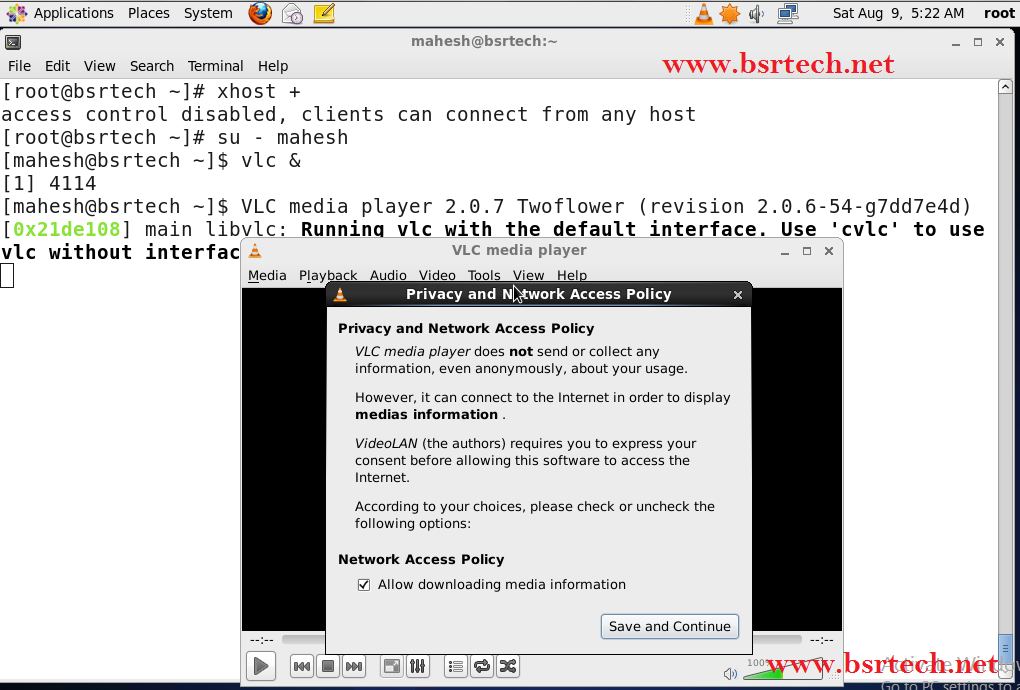Open the Playback menu
This screenshot has height=690, width=1020.
click(x=327, y=275)
